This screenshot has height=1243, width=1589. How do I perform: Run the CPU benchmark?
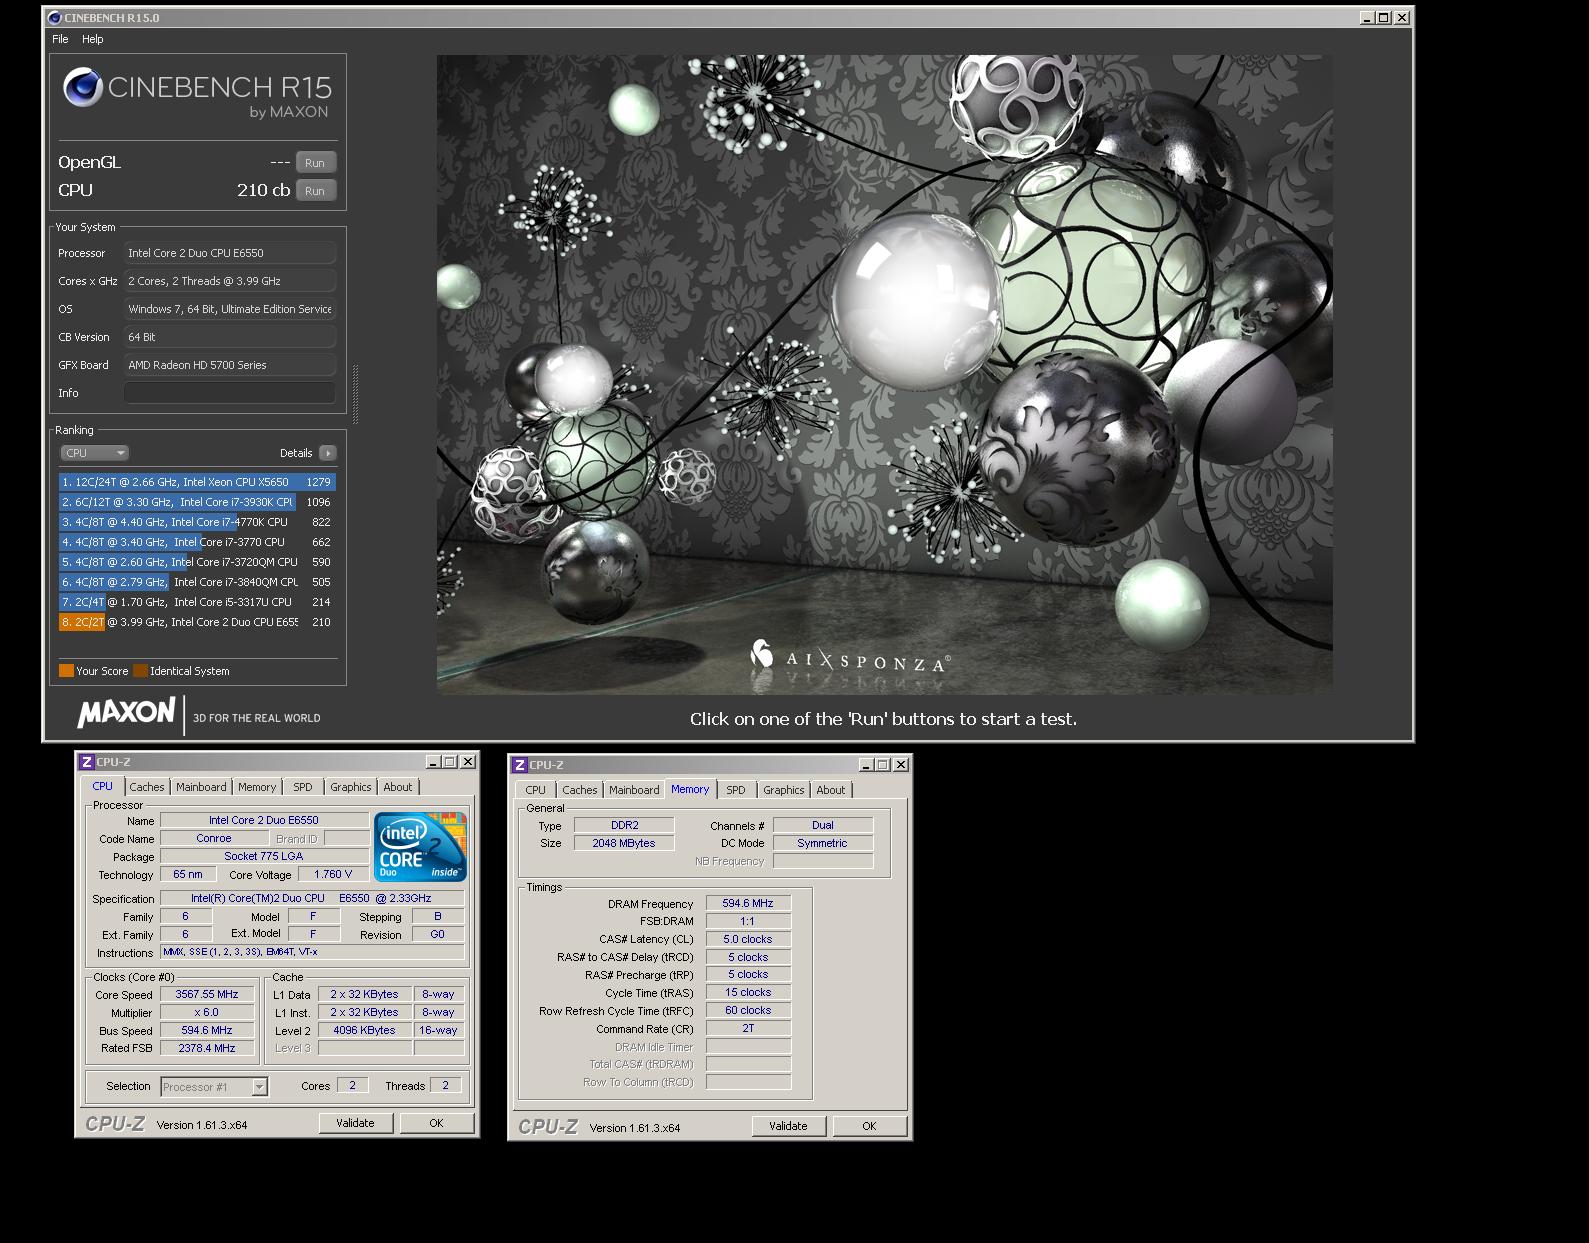coord(315,191)
